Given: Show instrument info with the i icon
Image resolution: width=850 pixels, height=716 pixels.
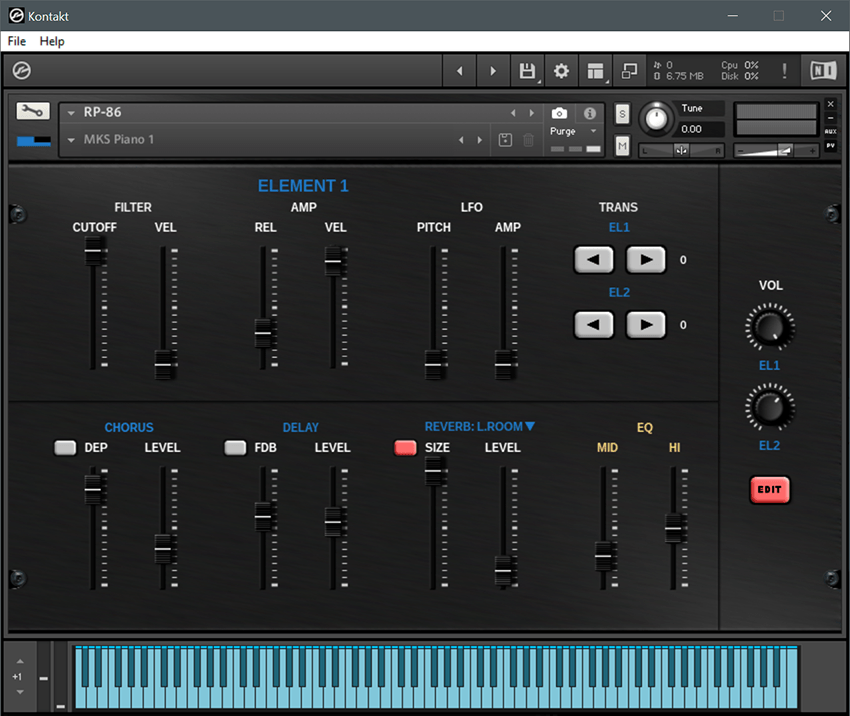Looking at the screenshot, I should (x=590, y=113).
